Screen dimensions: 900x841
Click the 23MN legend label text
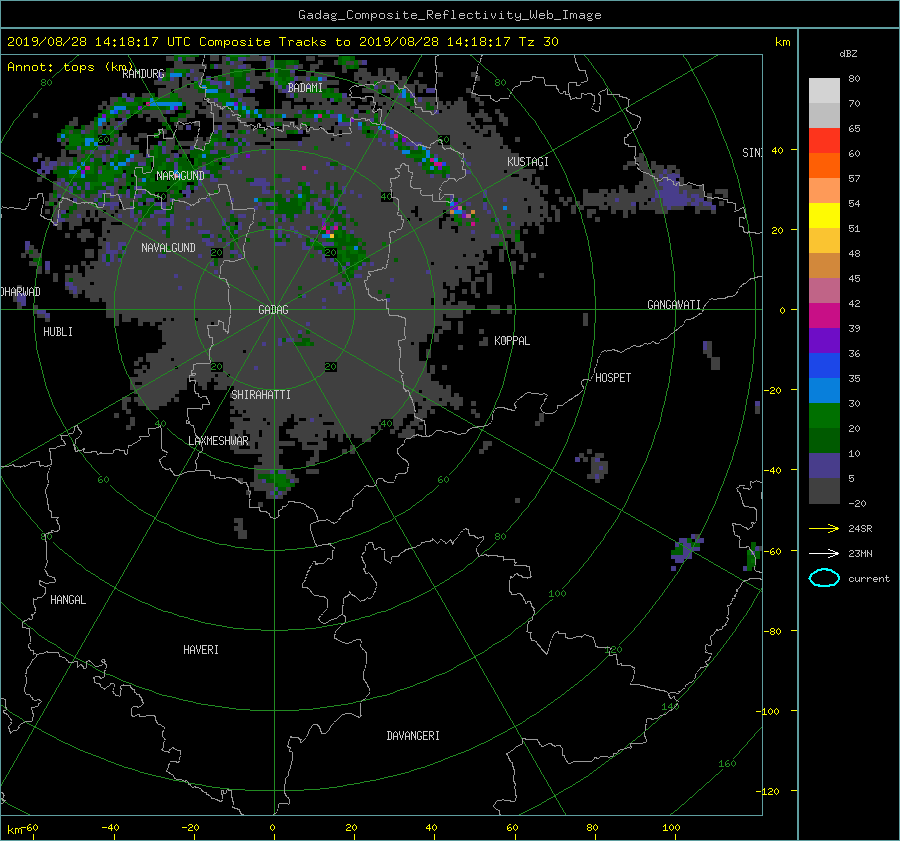(860, 553)
